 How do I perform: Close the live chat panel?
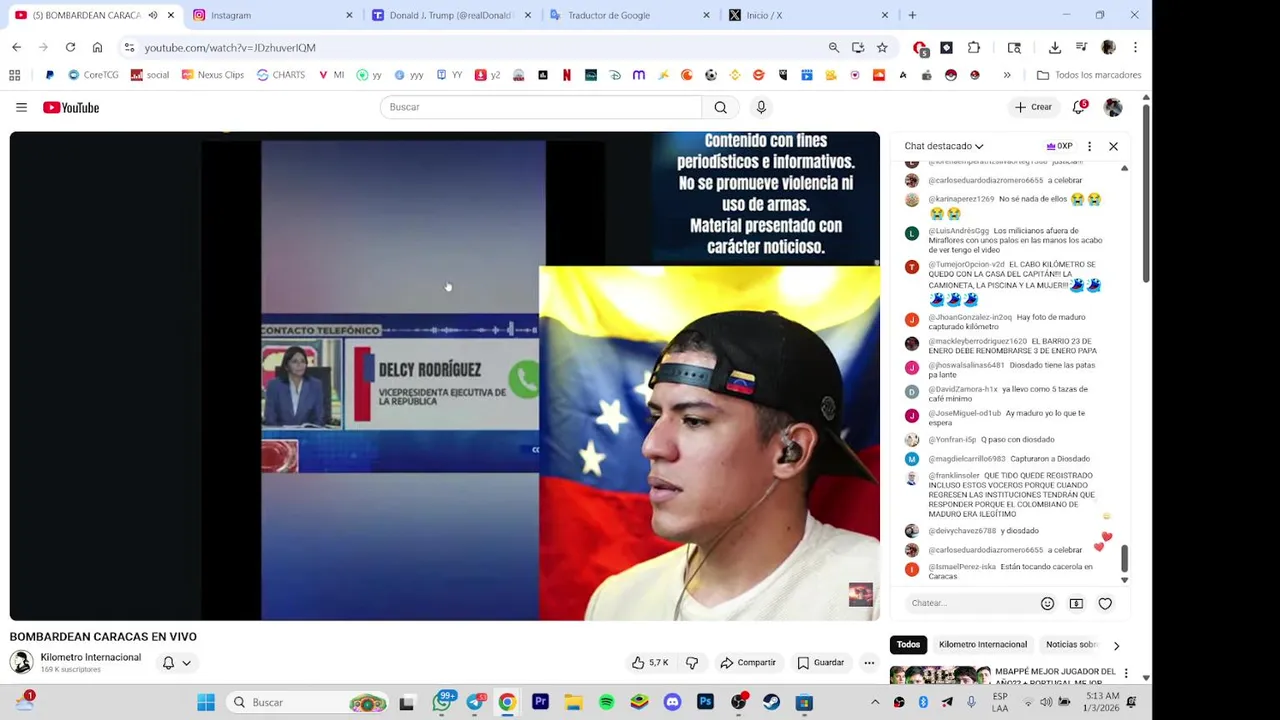coord(1113,146)
